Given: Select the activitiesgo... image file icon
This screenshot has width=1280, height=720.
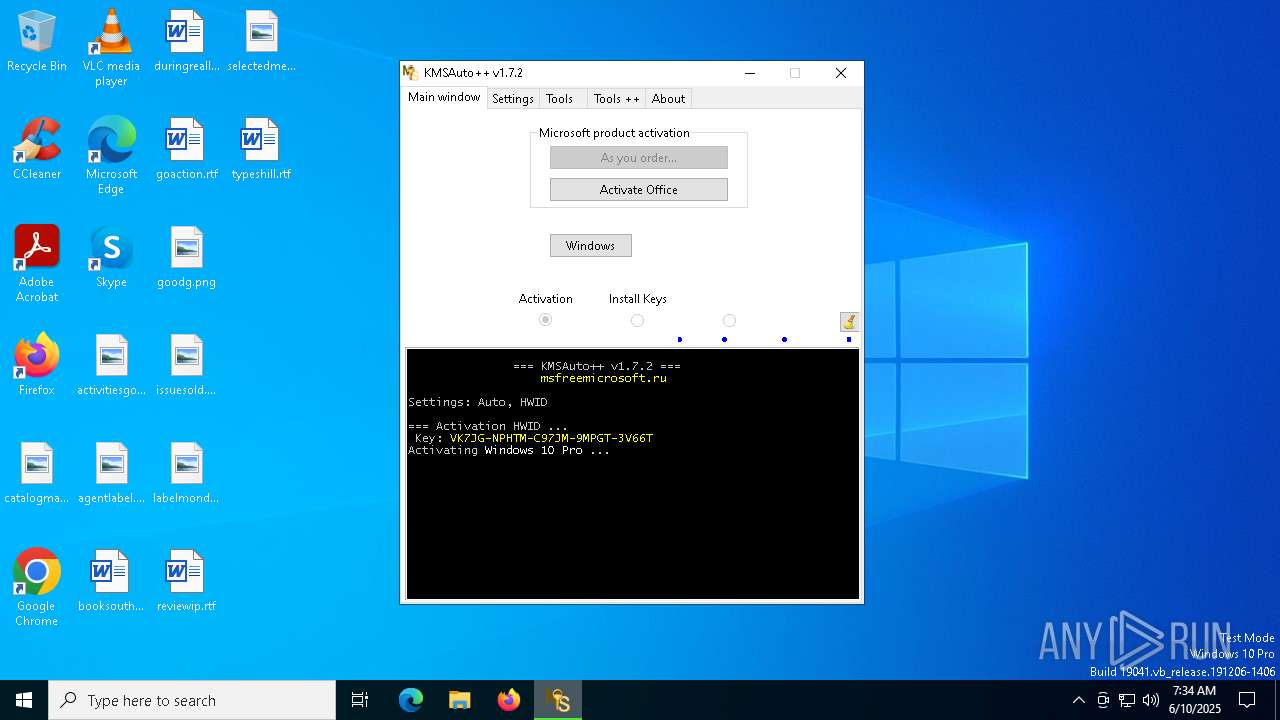Looking at the screenshot, I should click(111, 366).
